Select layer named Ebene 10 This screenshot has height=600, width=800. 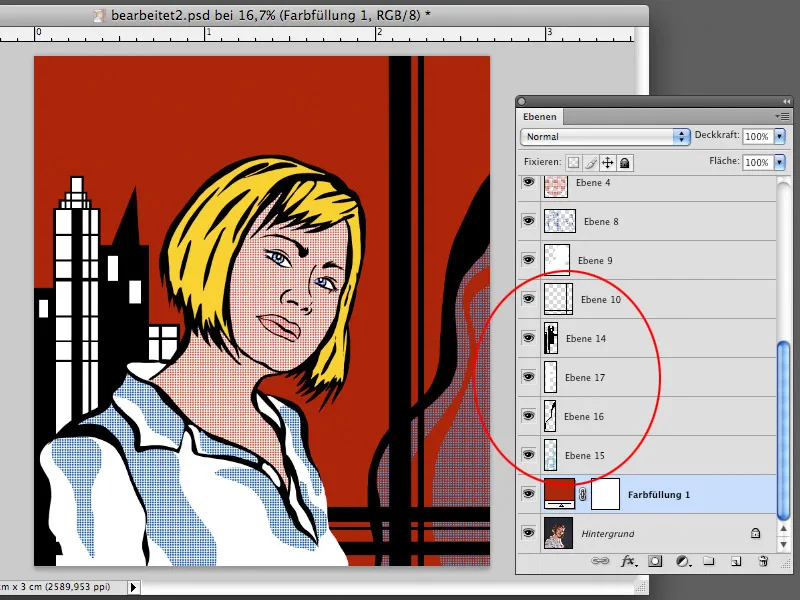click(601, 299)
